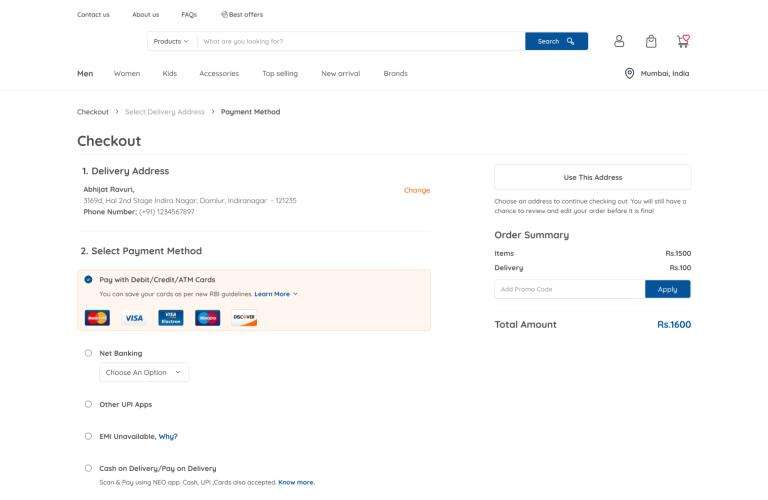
Task: Select the Maestro card icon
Action: 207,318
